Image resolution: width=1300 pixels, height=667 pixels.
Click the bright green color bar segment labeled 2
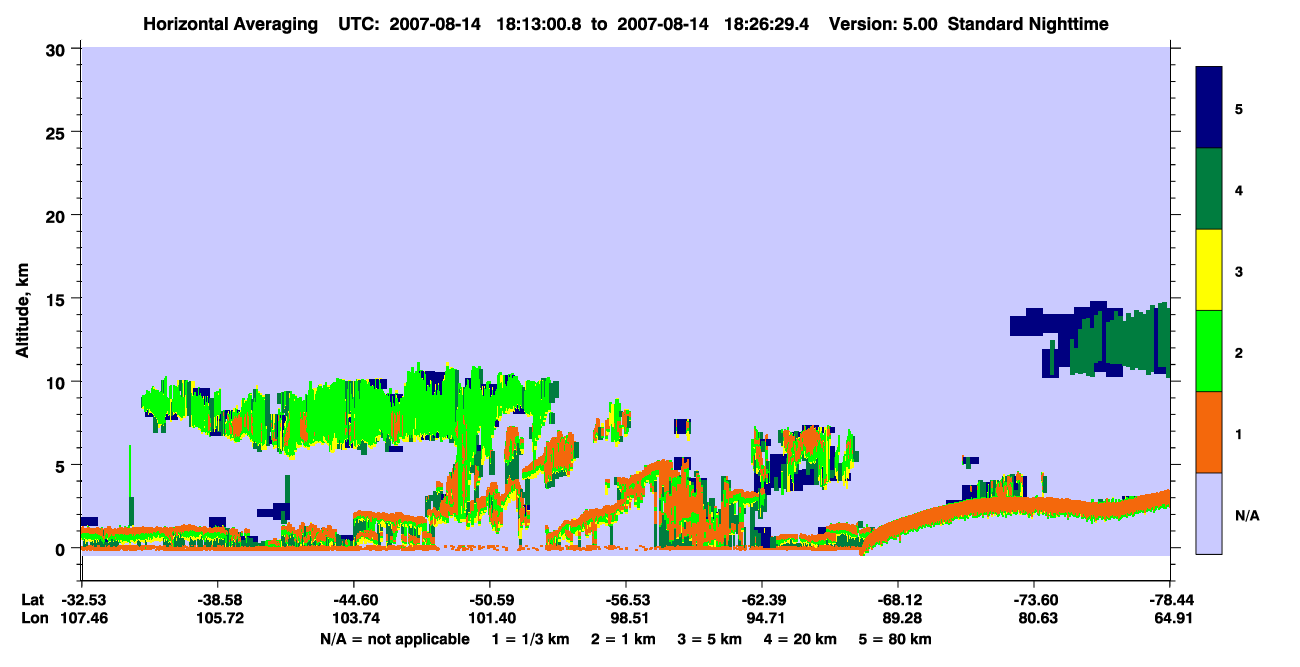click(1209, 351)
